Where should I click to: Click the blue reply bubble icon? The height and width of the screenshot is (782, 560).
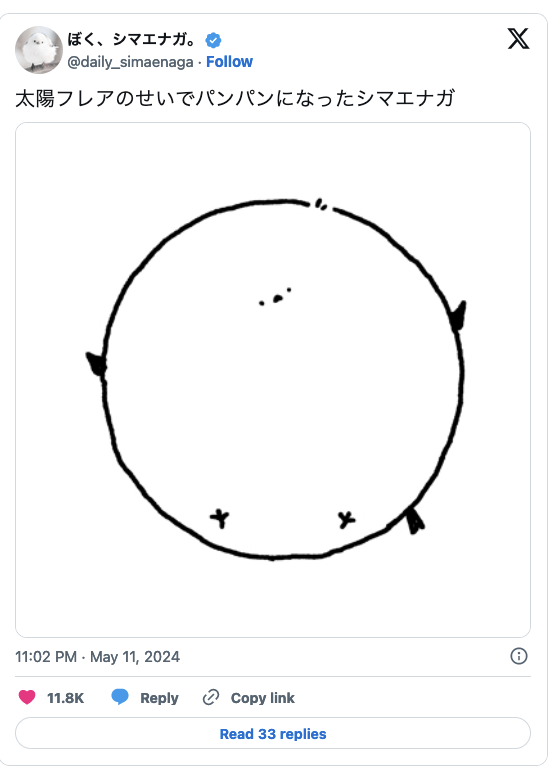[x=120, y=696]
